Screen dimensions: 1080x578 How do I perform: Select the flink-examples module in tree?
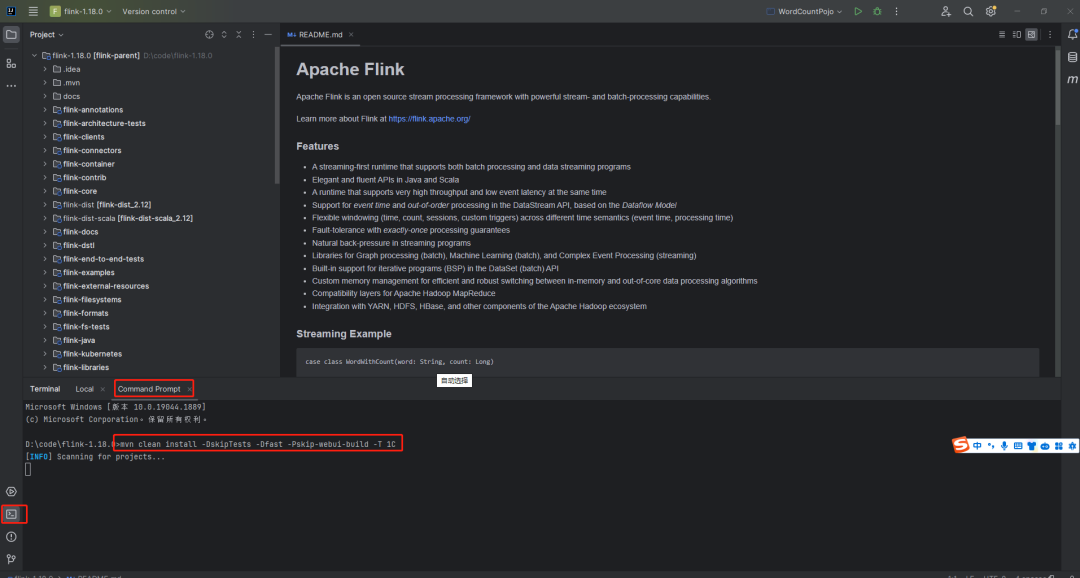pyautogui.click(x=88, y=272)
